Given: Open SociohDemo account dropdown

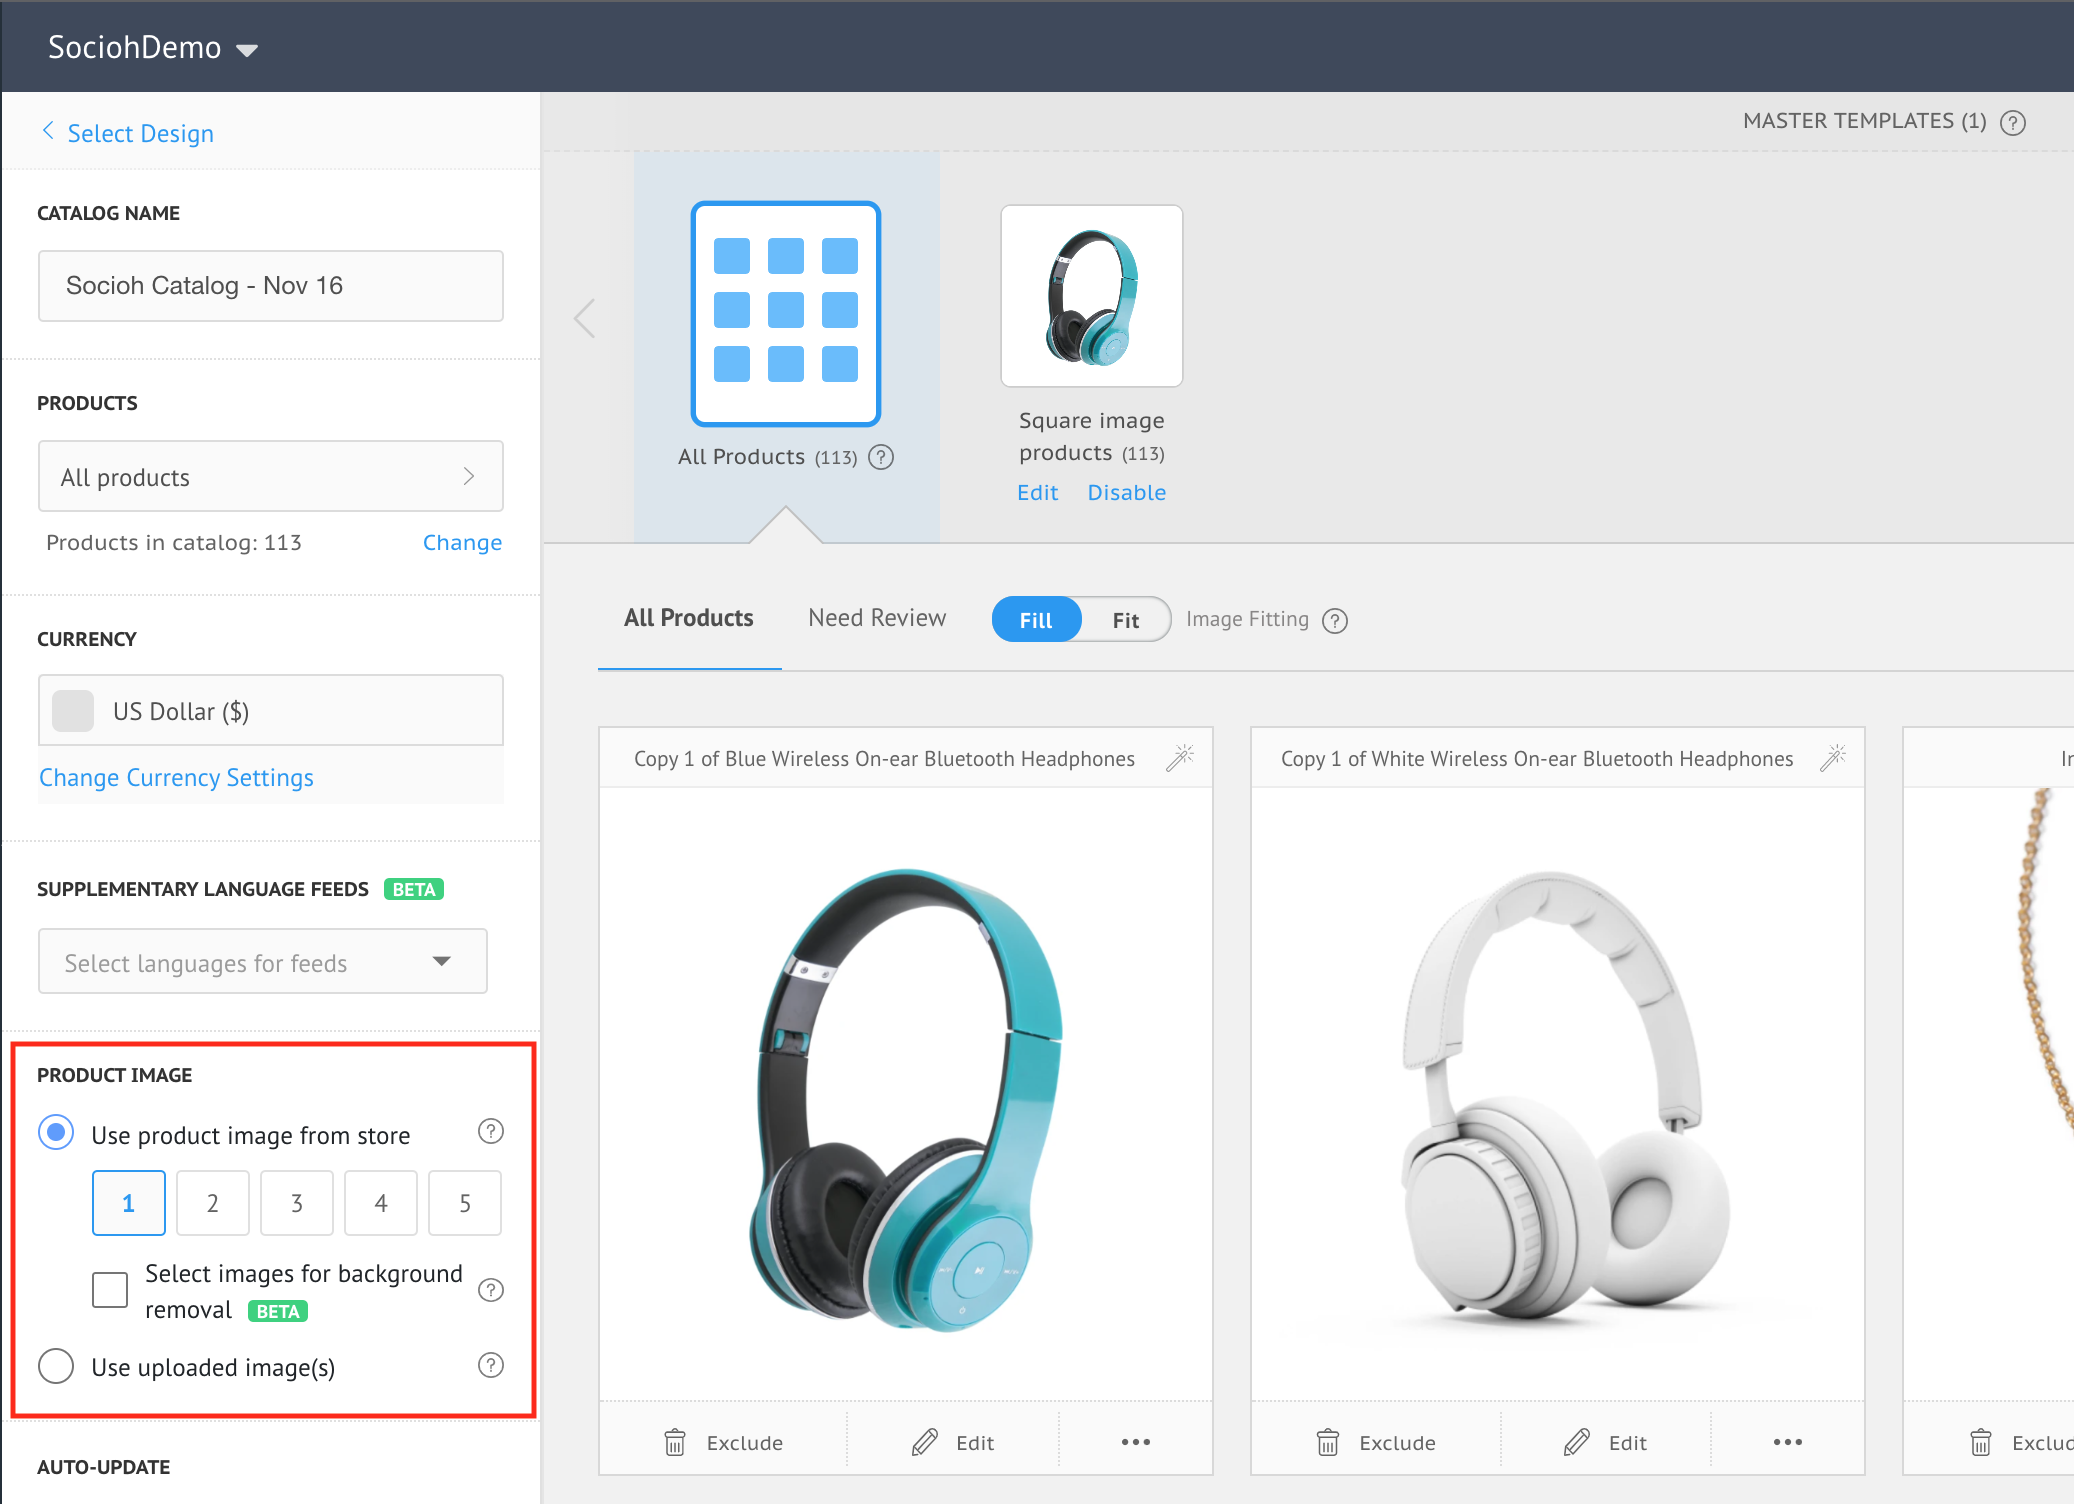Looking at the screenshot, I should [247, 50].
